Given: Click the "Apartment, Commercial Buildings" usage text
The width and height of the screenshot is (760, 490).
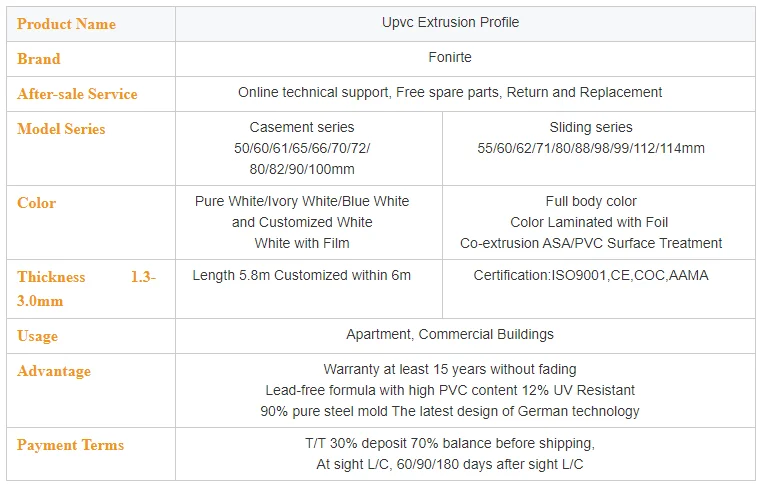Looking at the screenshot, I should 450,334.
